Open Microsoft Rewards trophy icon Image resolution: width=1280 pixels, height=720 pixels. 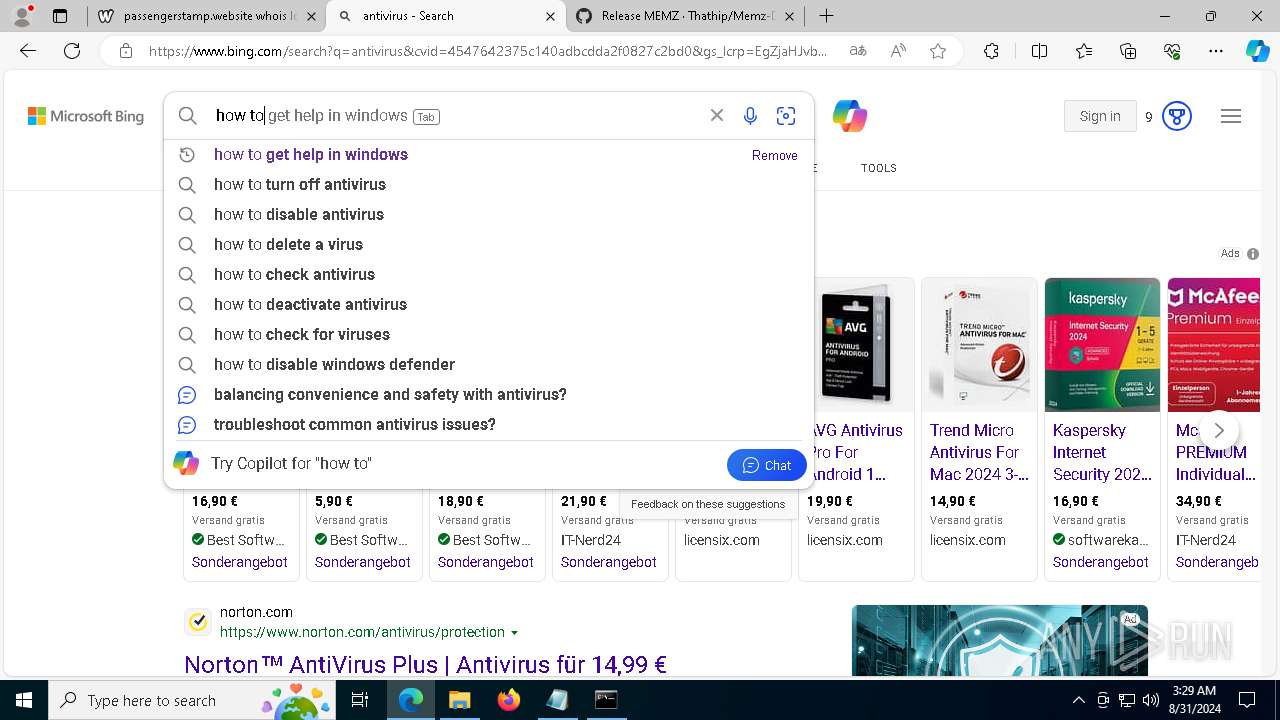1177,117
